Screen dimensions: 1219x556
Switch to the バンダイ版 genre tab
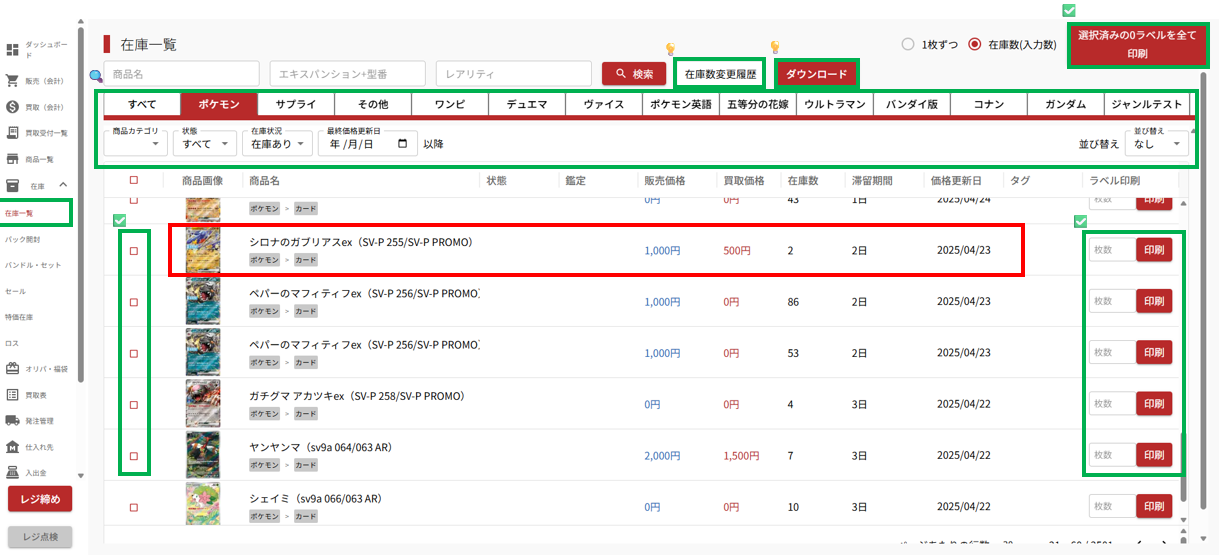click(912, 104)
